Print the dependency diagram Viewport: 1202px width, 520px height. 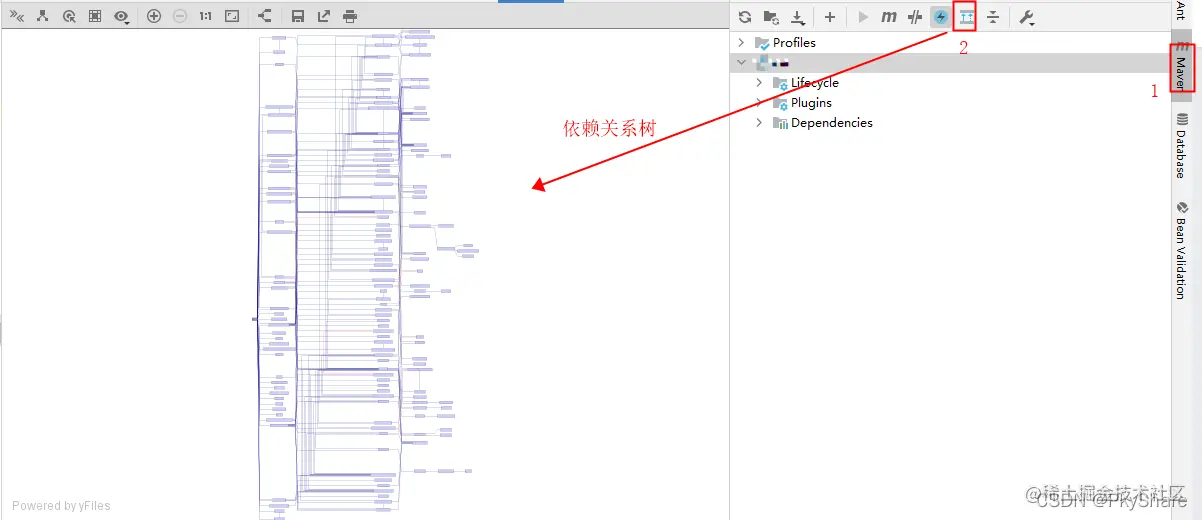349,16
